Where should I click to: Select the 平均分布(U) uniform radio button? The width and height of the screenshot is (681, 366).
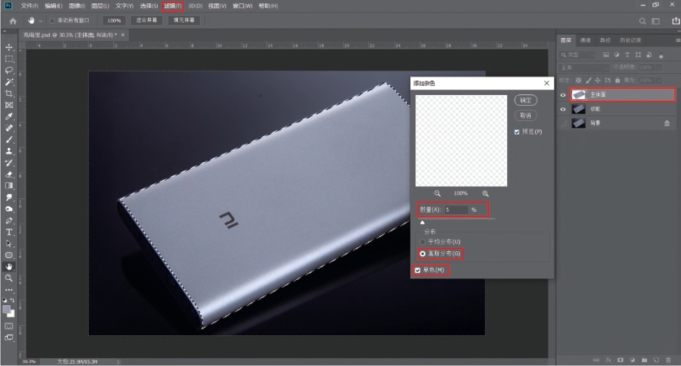tap(423, 241)
